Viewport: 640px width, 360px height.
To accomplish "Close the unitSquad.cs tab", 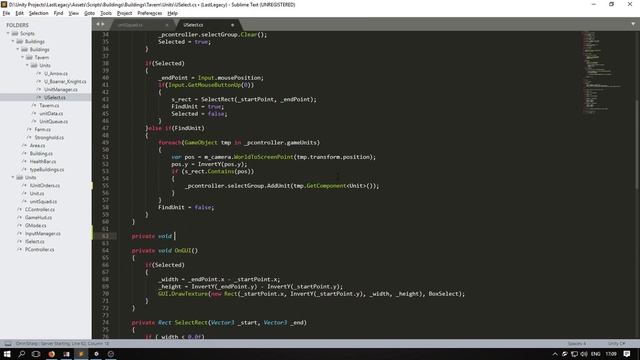I will (x=167, y=25).
